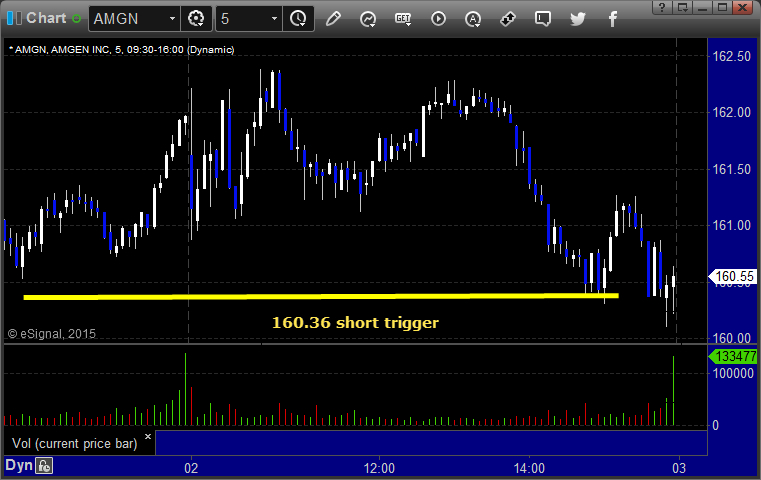Open the time template clock menu
Image resolution: width=761 pixels, height=480 pixels.
(x=298, y=19)
